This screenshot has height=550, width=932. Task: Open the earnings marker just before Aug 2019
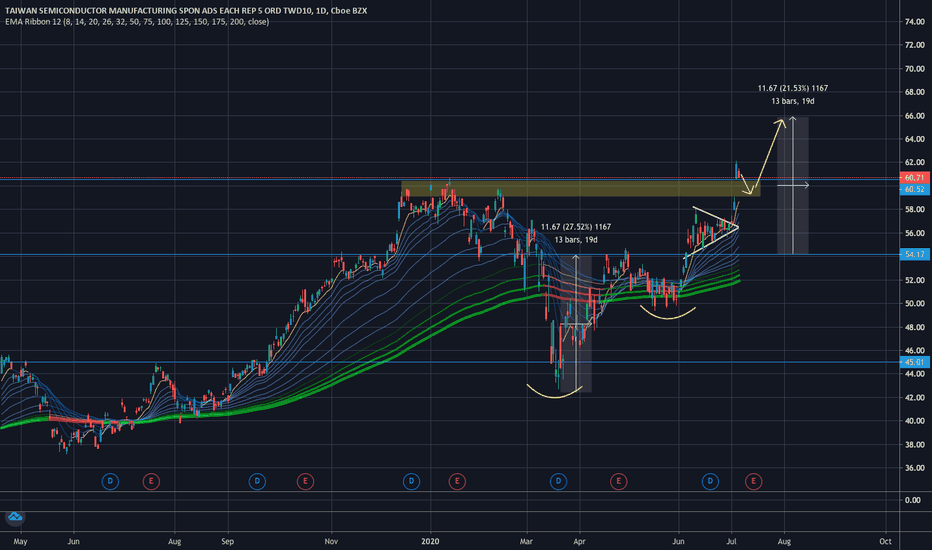click(x=151, y=481)
